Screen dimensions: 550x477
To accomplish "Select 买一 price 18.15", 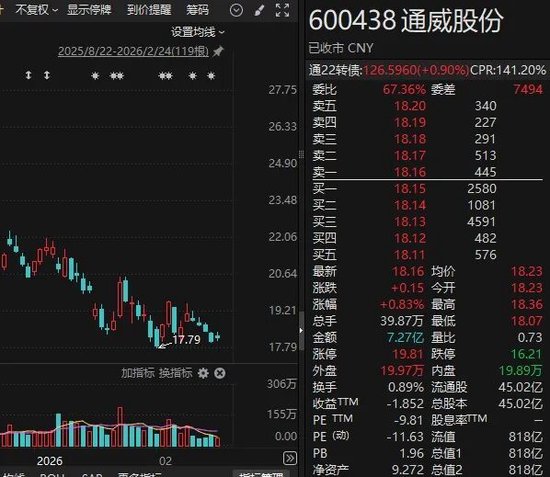I will pos(410,189).
